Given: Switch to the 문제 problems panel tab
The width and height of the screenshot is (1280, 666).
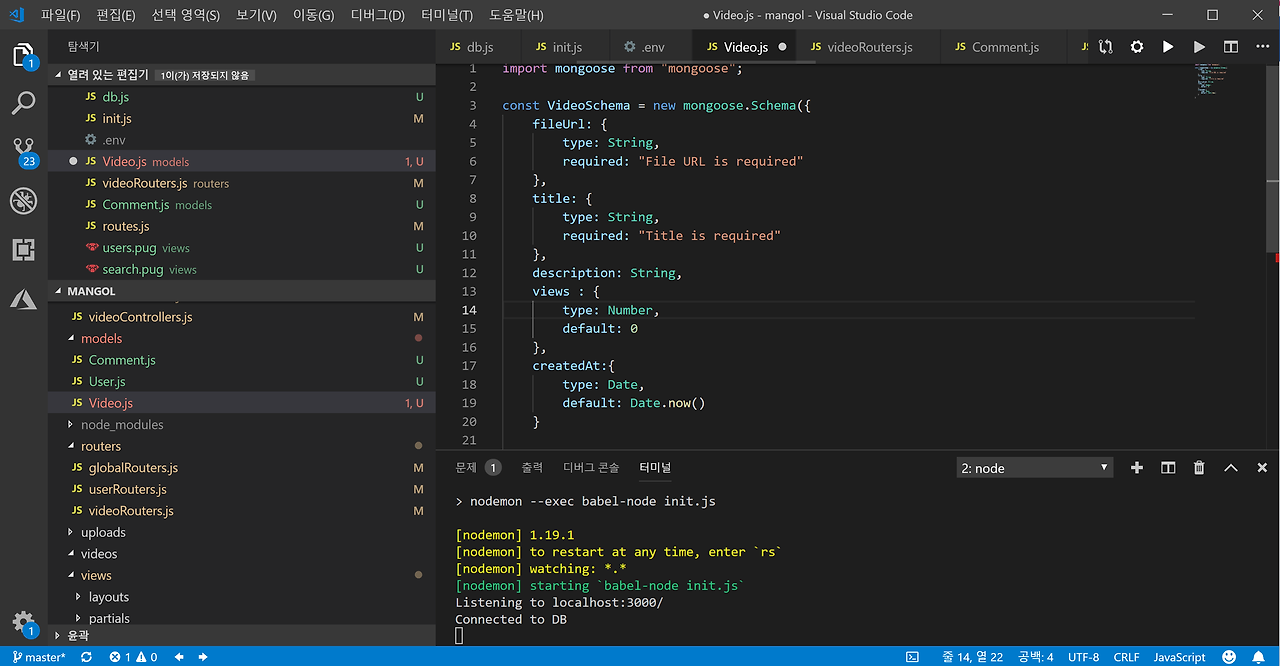Looking at the screenshot, I should (x=466, y=468).
